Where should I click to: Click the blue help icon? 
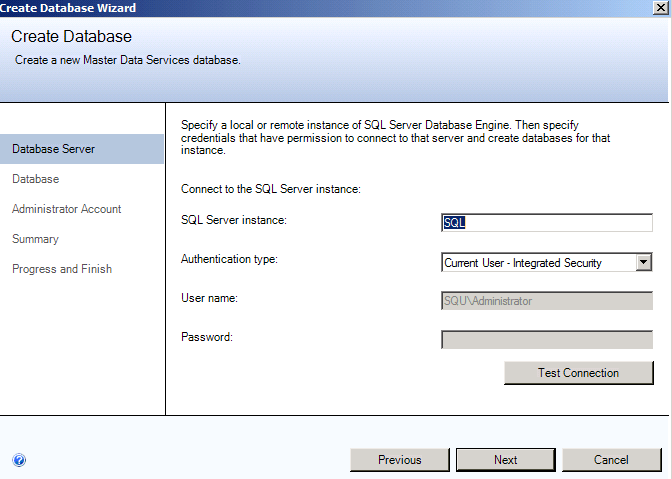tap(19, 460)
